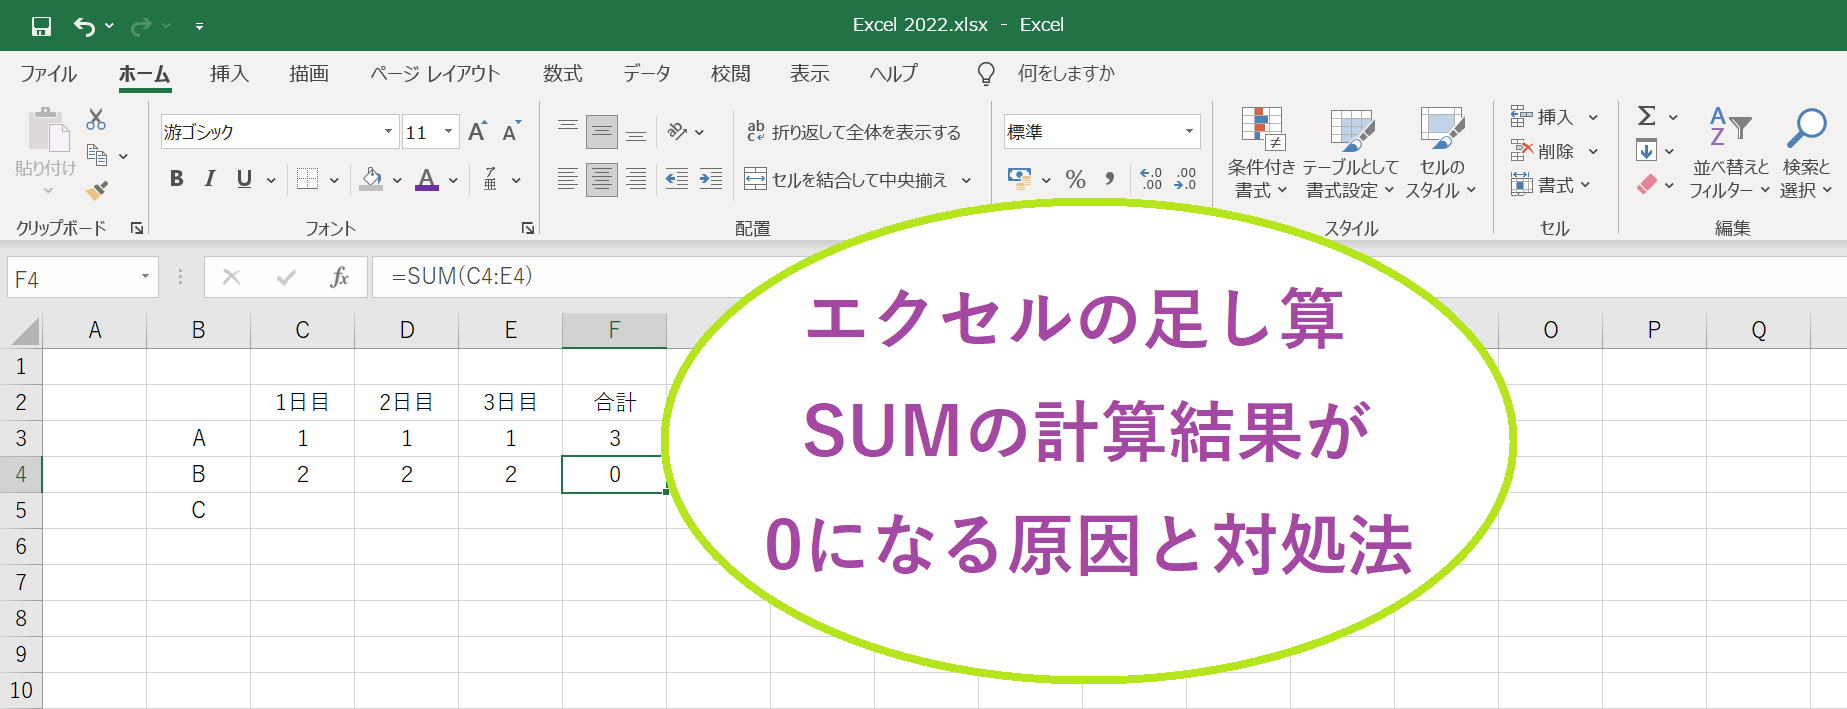
Task: Center cell text horizontally
Action: pos(602,180)
